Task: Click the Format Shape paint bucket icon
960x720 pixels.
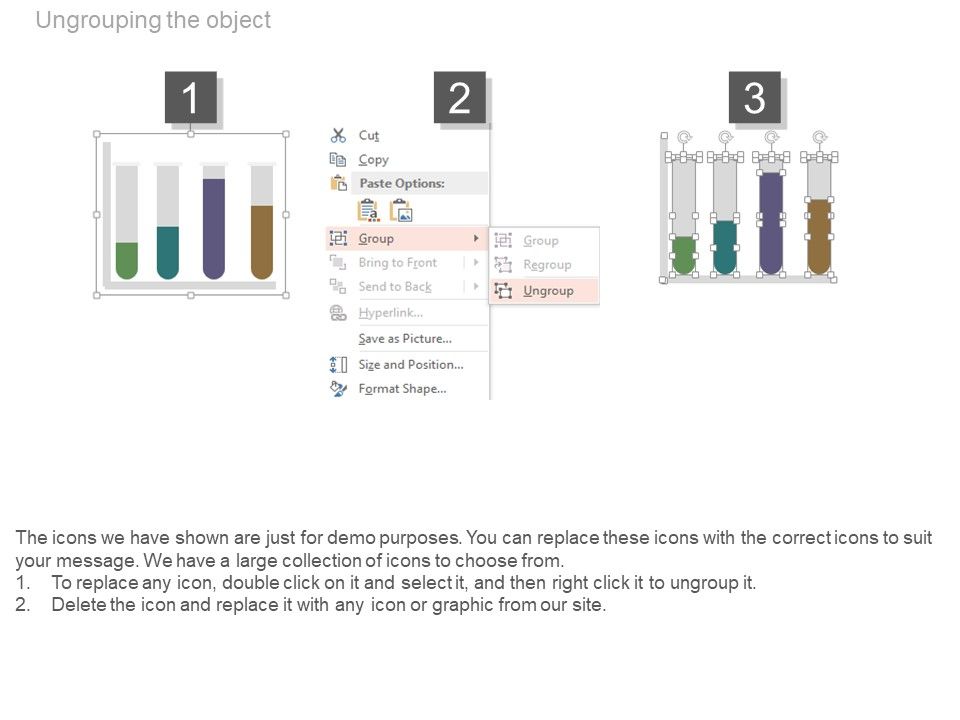Action: coord(338,389)
